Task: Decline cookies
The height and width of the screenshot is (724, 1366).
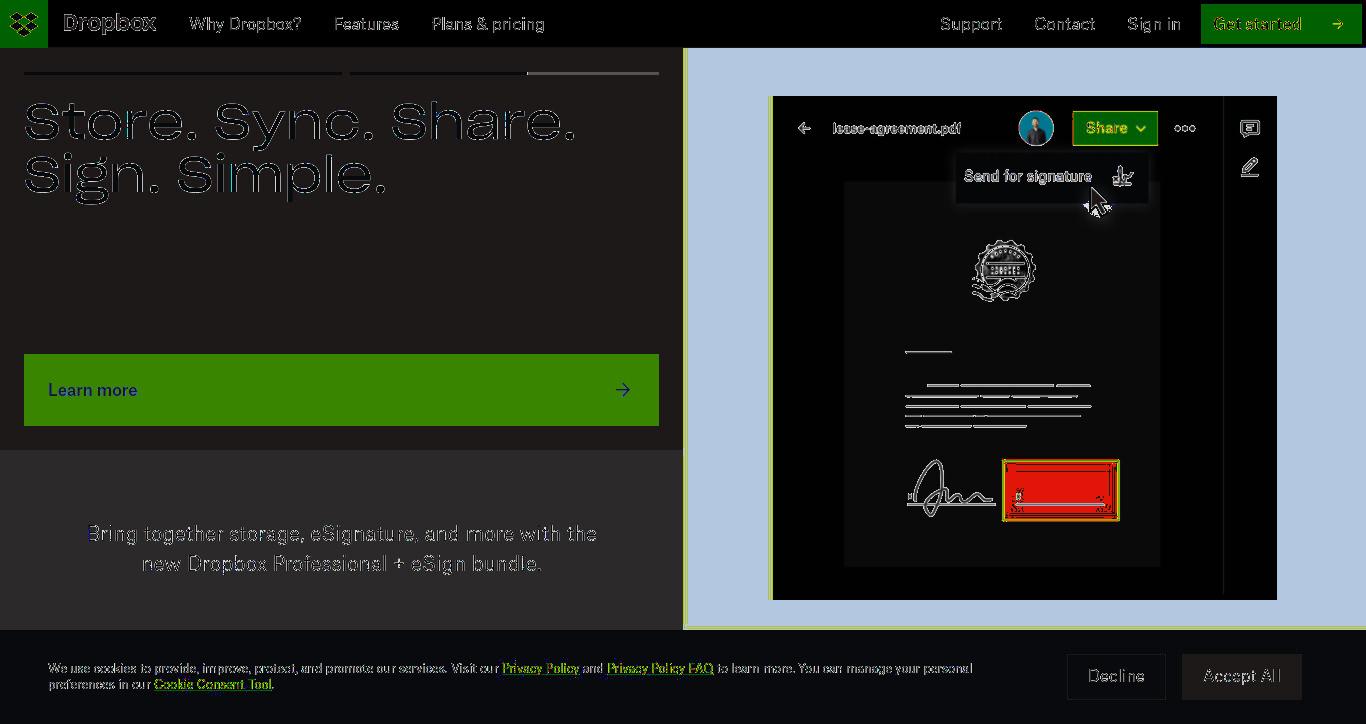Action: point(1116,677)
